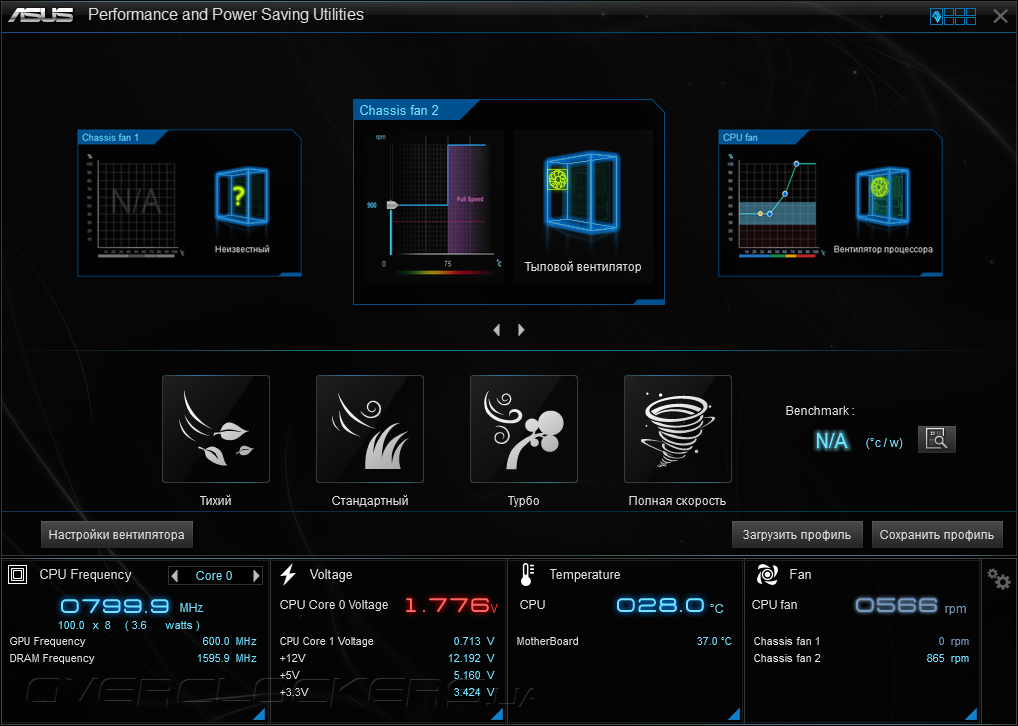Select the Silent (Тихий) fan mode icon
The width and height of the screenshot is (1018, 726).
click(216, 429)
